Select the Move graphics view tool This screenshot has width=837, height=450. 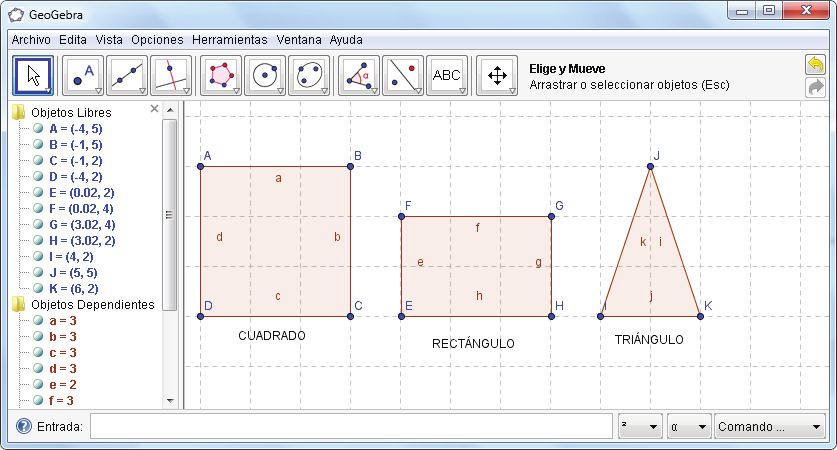pos(497,76)
